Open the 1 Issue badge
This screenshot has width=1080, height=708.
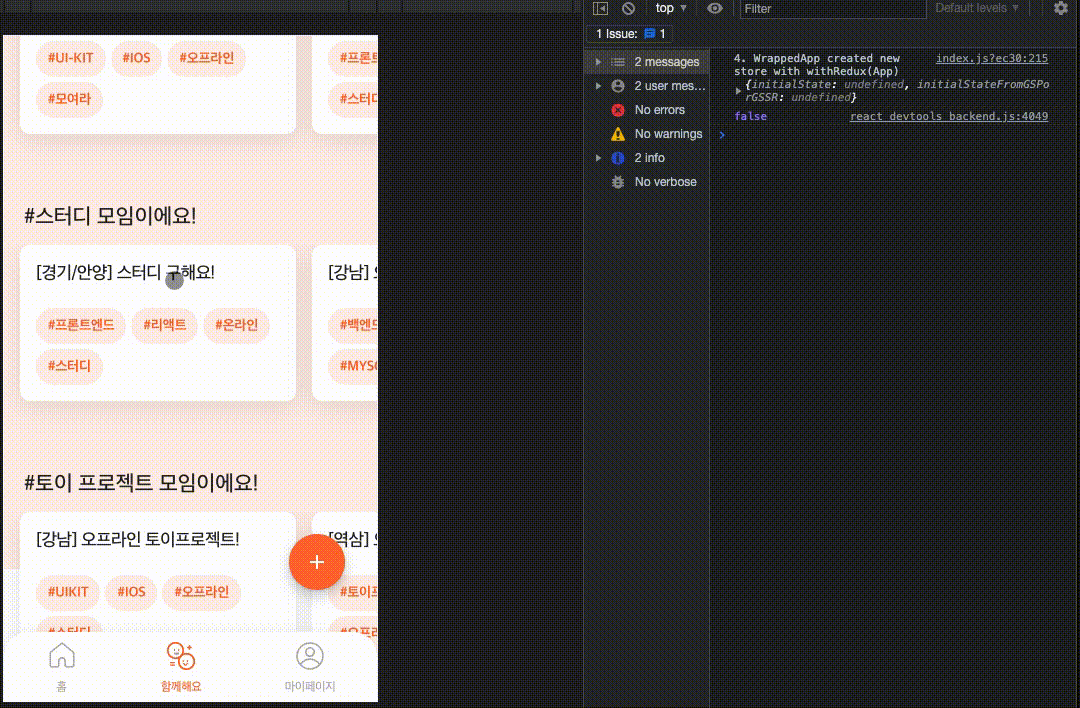[x=630, y=34]
